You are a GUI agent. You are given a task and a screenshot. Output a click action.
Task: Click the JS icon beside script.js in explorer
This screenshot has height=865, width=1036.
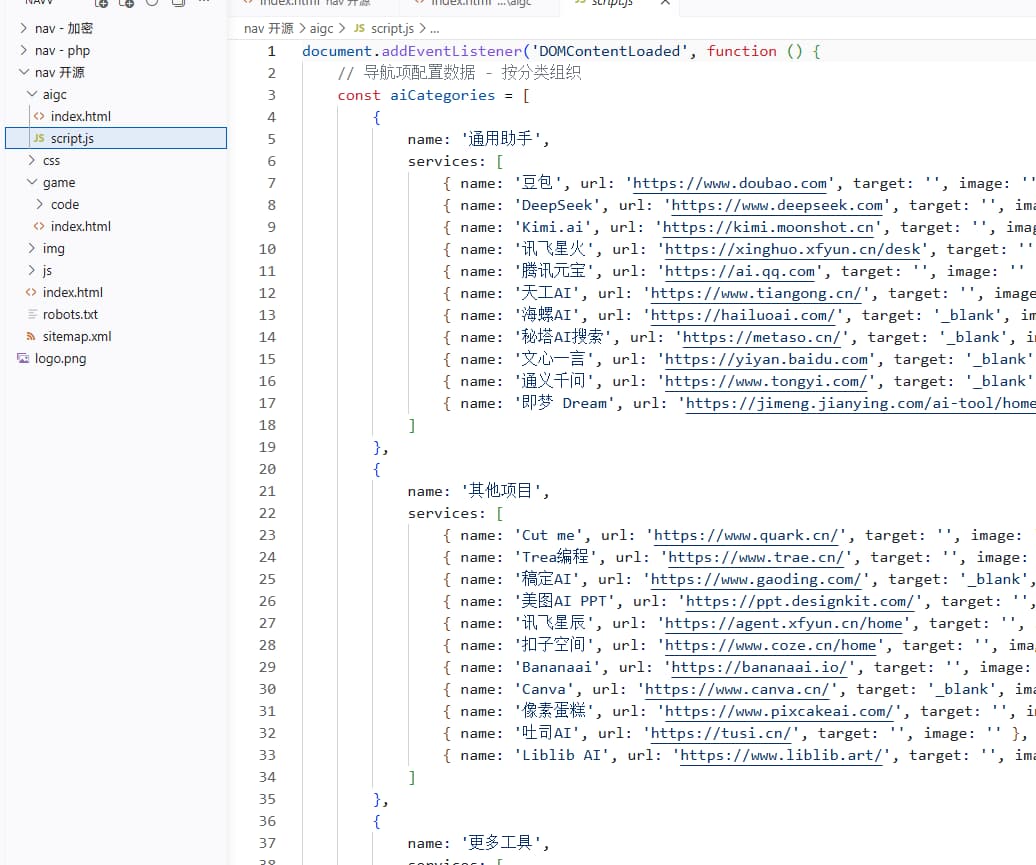tap(39, 138)
